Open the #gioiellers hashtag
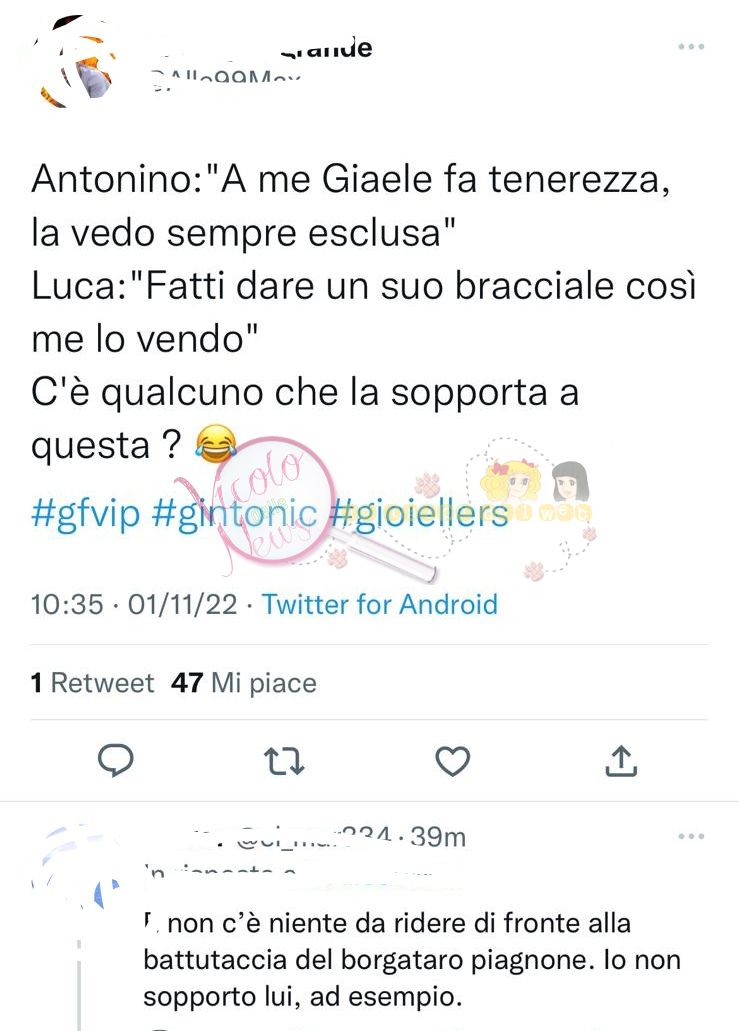 (x=418, y=513)
